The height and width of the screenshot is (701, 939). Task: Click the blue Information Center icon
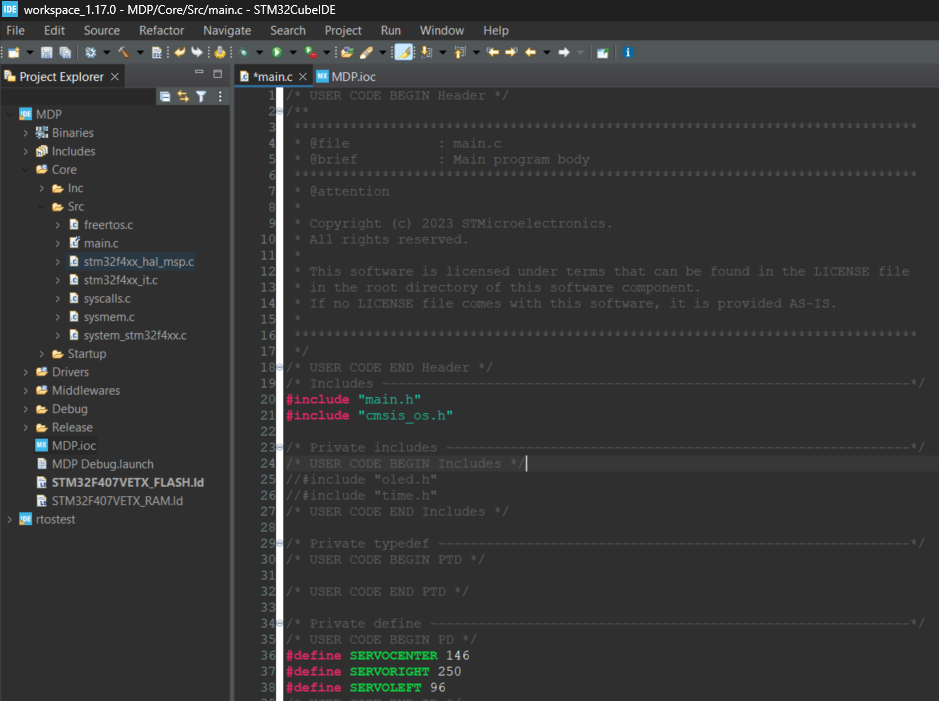[628, 53]
